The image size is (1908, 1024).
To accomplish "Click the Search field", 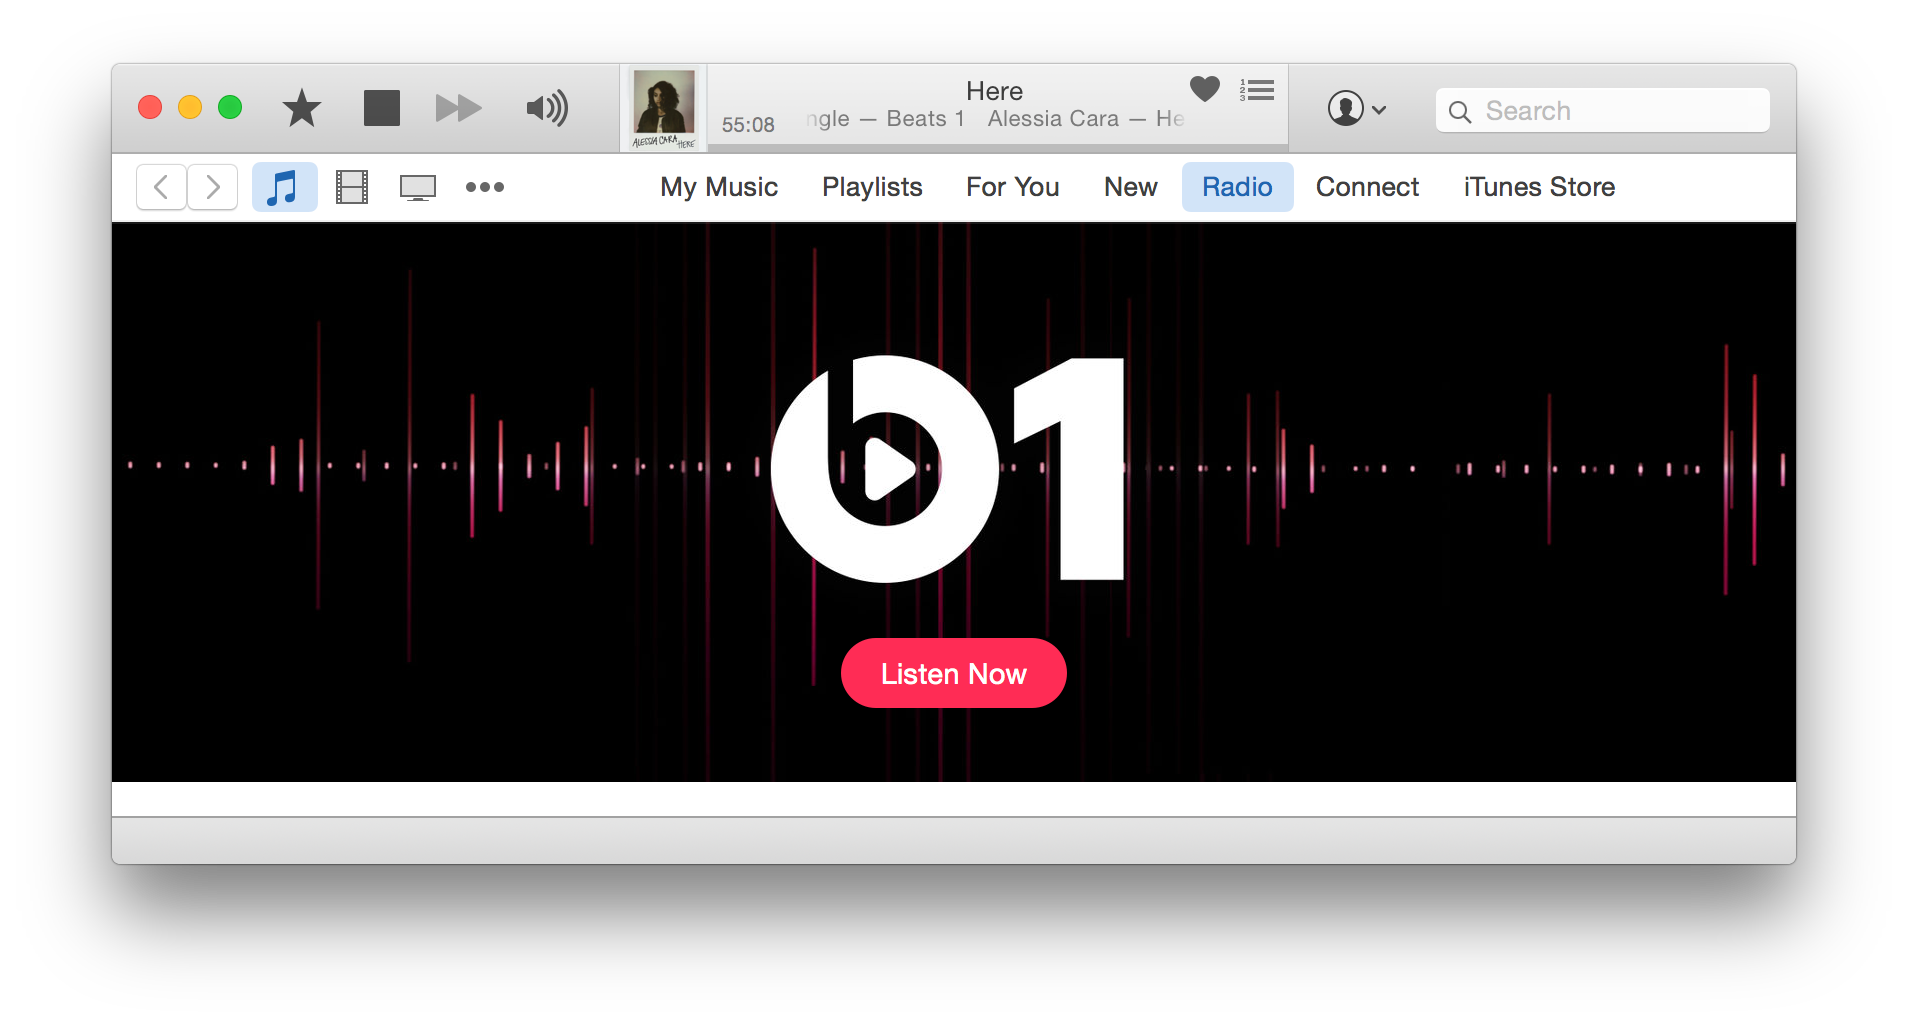I will tap(1602, 110).
